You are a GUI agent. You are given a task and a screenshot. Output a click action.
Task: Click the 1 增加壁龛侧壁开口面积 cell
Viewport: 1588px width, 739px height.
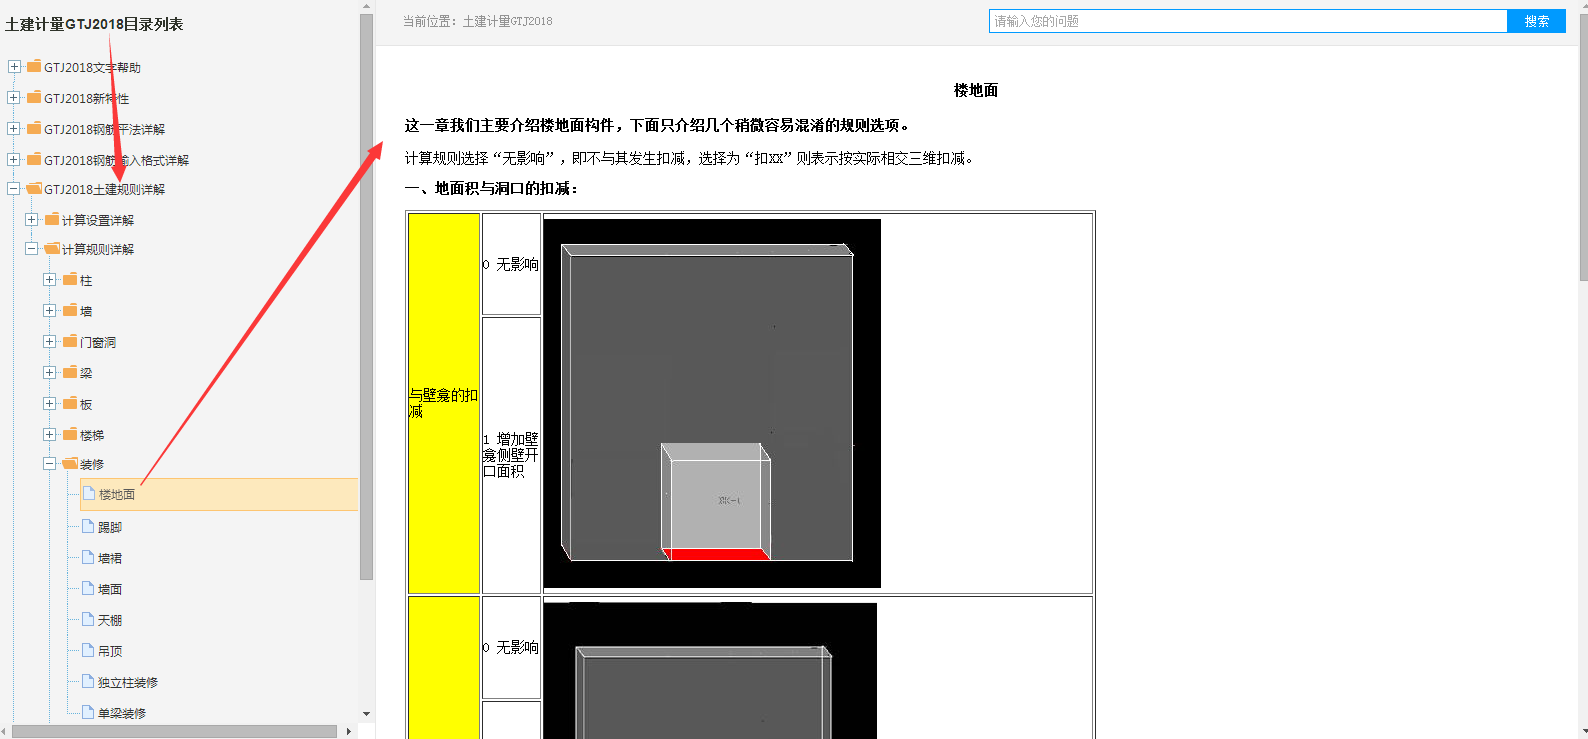click(x=511, y=455)
